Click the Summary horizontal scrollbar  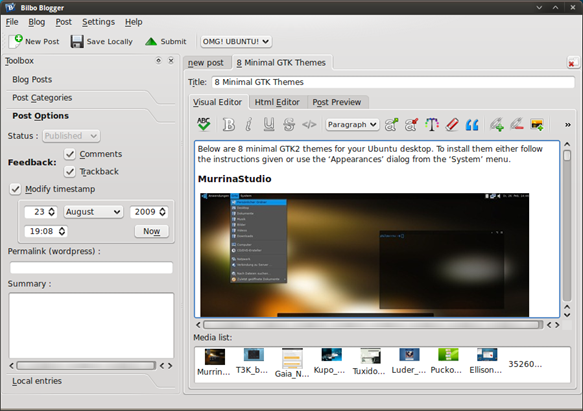pos(86,366)
